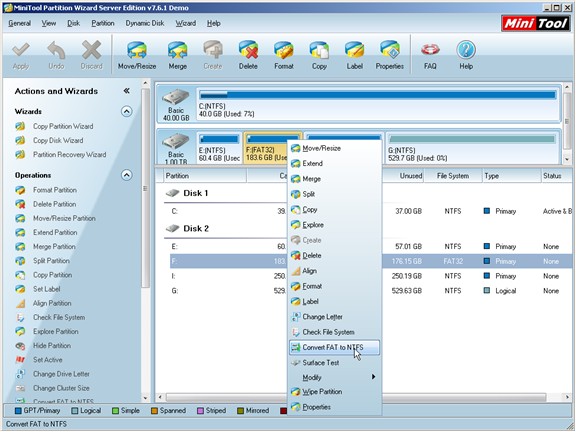Click the Unused column header
Screen dimensions: 576x432
coord(403,176)
